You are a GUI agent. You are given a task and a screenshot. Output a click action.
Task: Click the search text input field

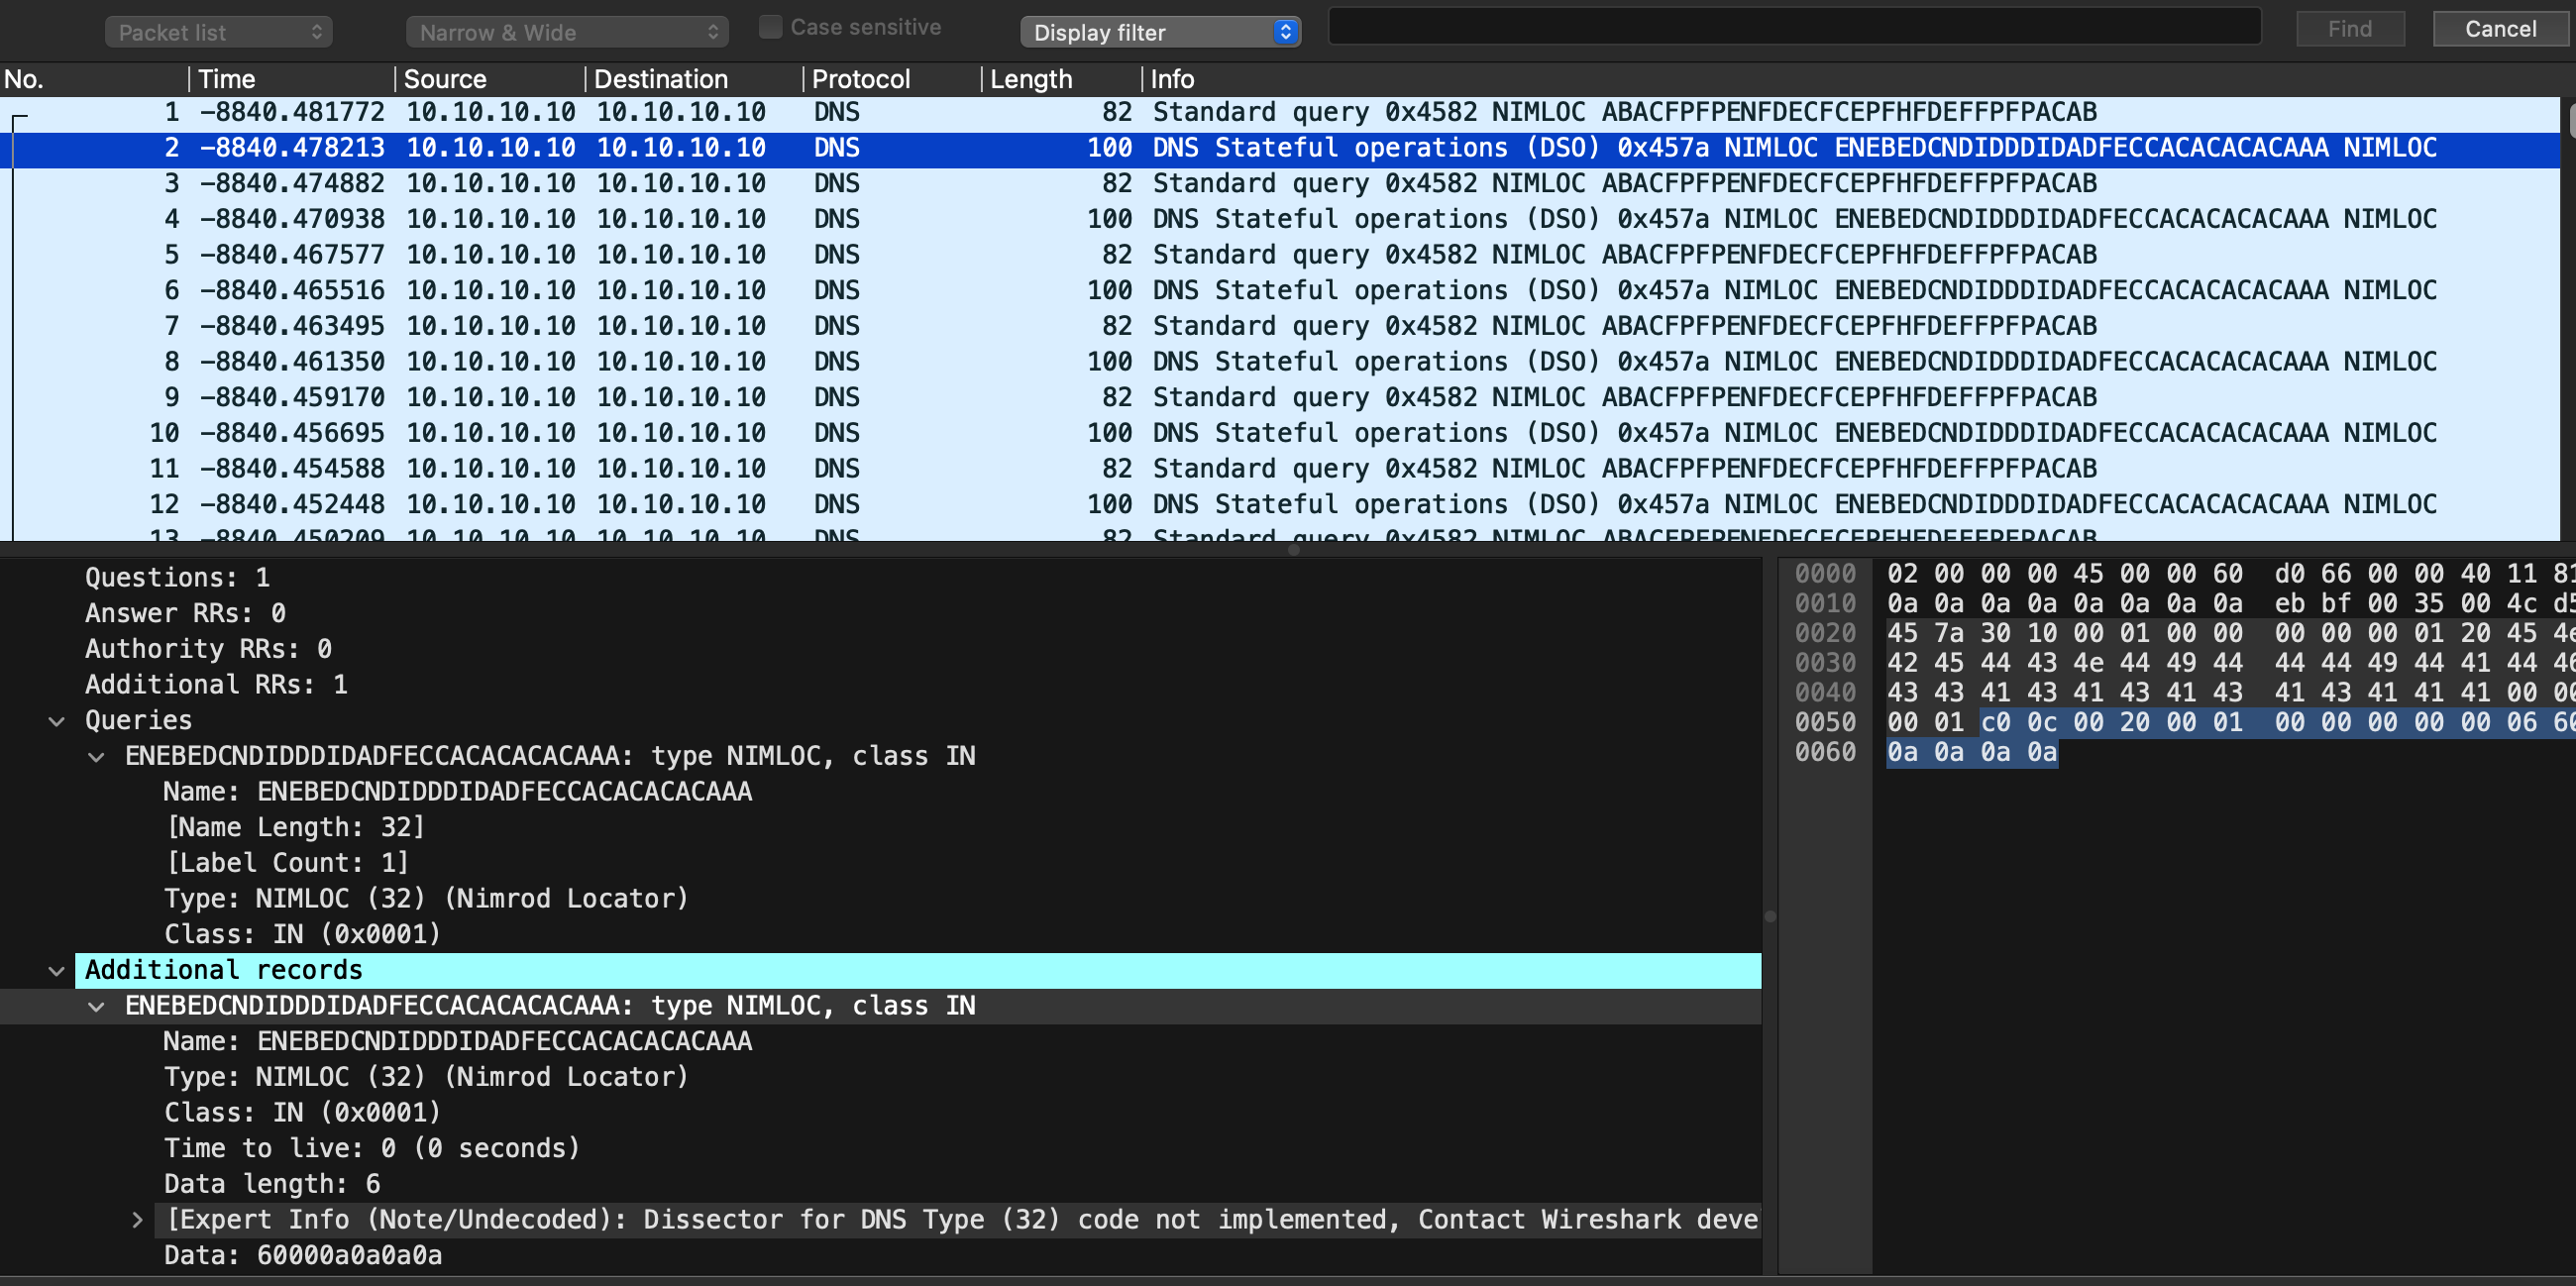pos(1794,27)
